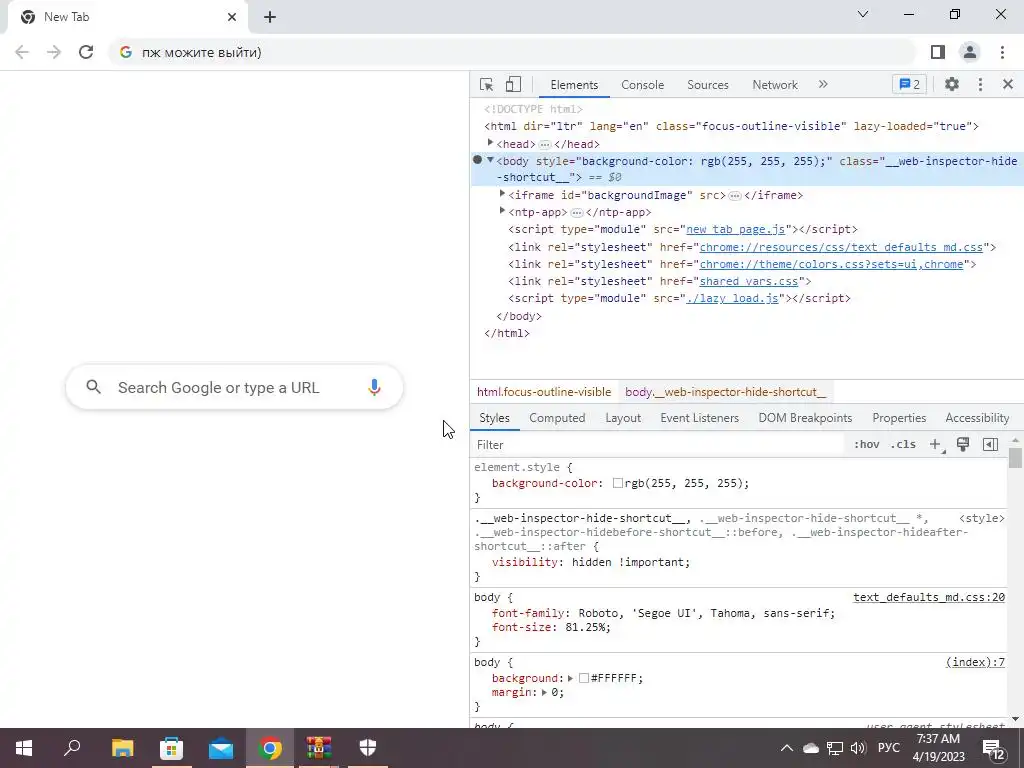
Task: Expand the ntp-app node
Action: coord(502,210)
